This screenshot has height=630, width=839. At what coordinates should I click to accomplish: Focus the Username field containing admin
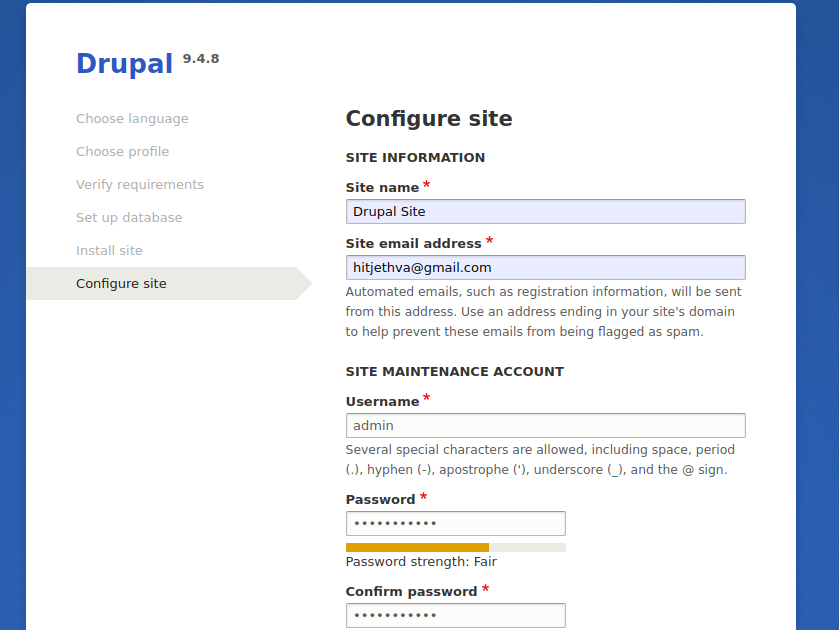(x=545, y=426)
